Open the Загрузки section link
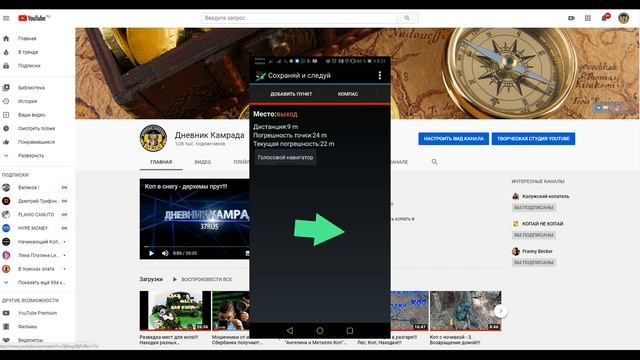640x360 pixels. pyautogui.click(x=151, y=279)
